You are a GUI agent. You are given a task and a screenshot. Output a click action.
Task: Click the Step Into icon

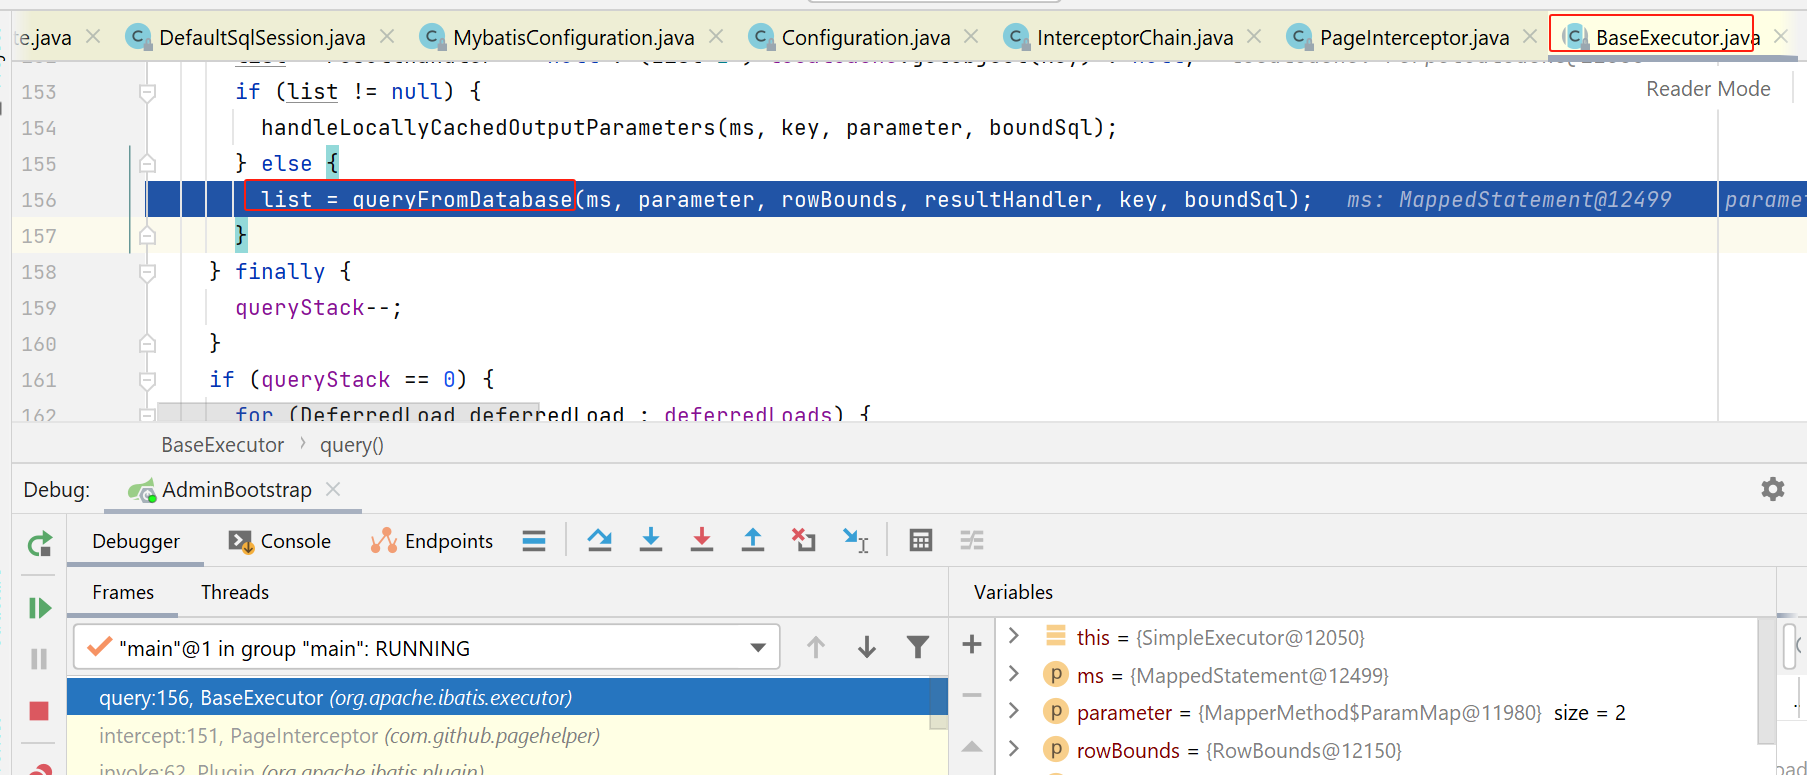pos(651,541)
